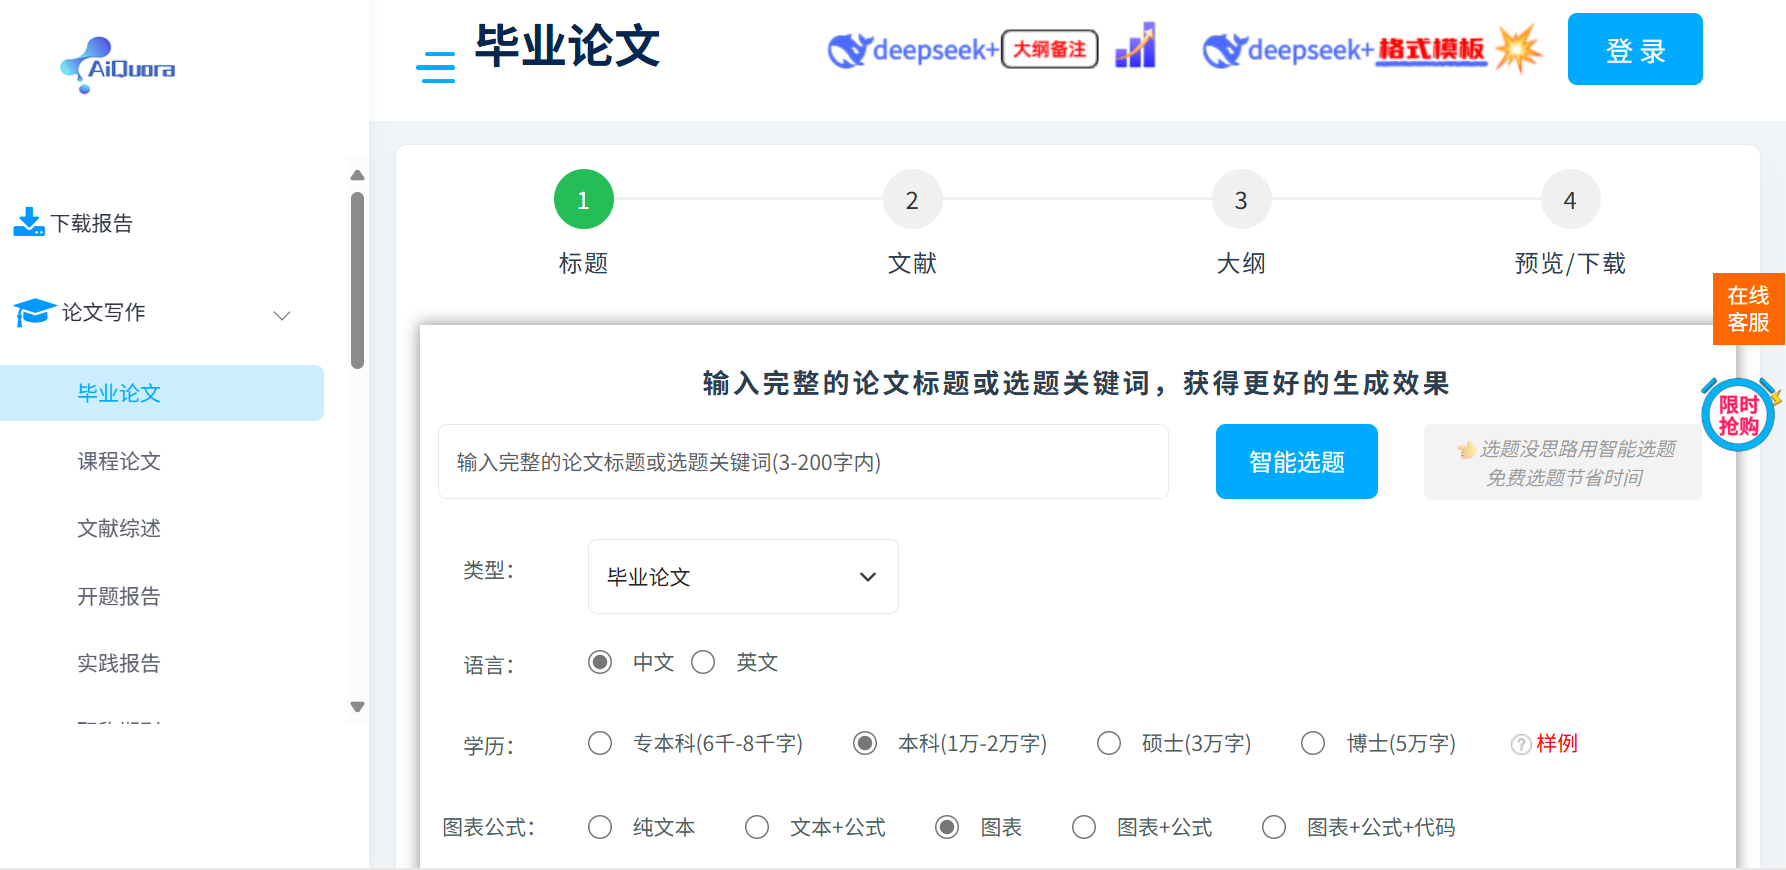Click the graduation cap icon

[x=35, y=312]
